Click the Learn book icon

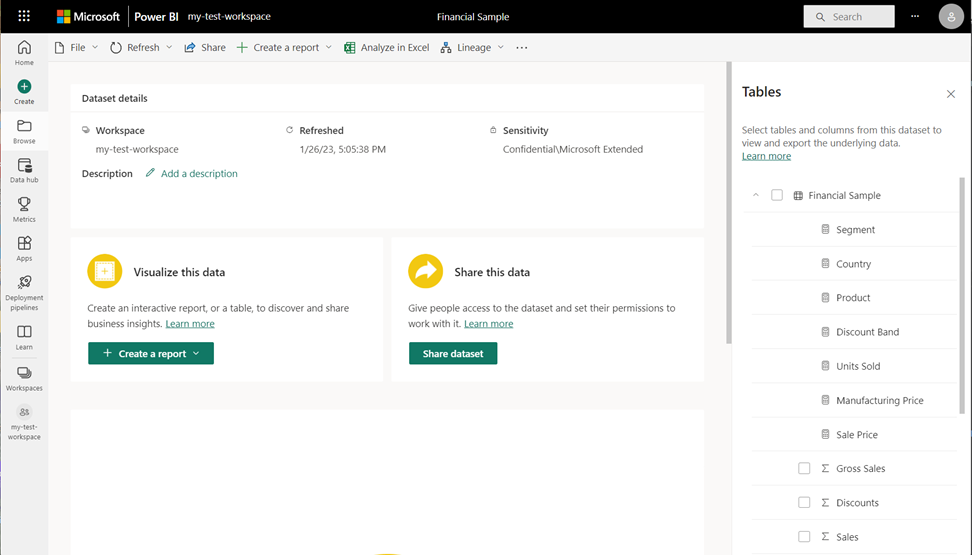point(24,332)
